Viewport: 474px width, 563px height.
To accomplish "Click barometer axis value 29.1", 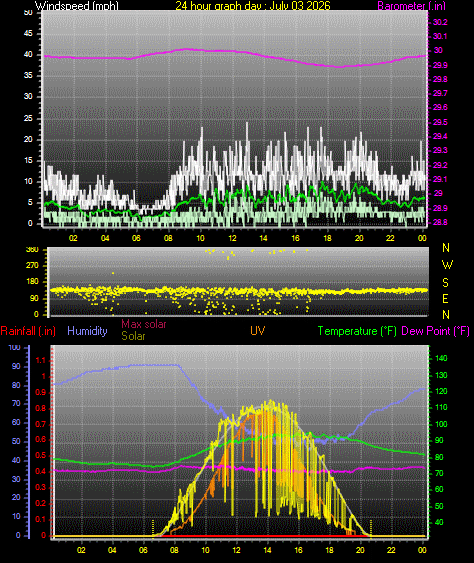I will point(440,179).
